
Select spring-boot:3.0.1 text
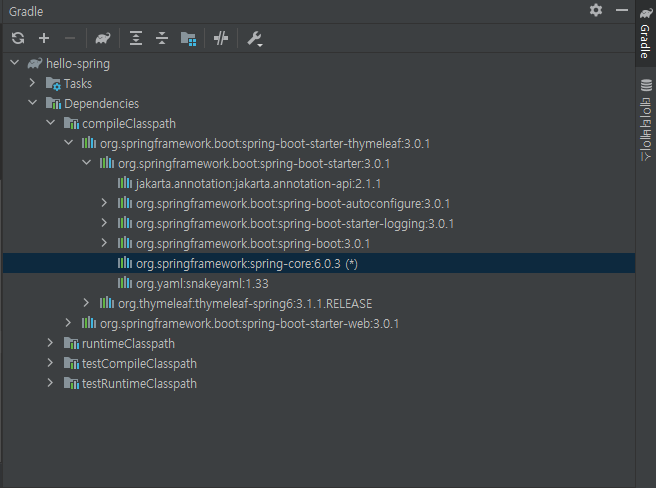pyautogui.click(x=253, y=244)
